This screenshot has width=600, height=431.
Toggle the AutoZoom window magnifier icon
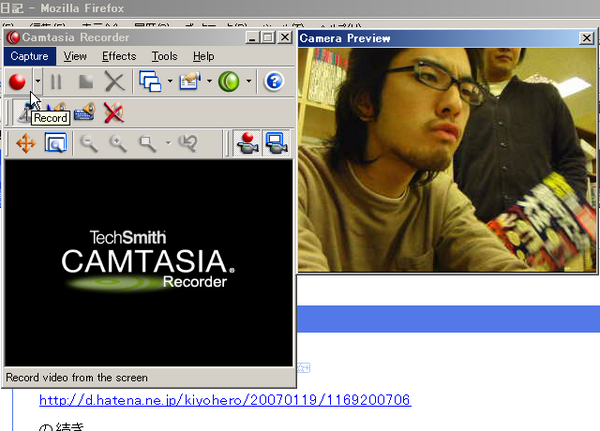pyautogui.click(x=56, y=143)
